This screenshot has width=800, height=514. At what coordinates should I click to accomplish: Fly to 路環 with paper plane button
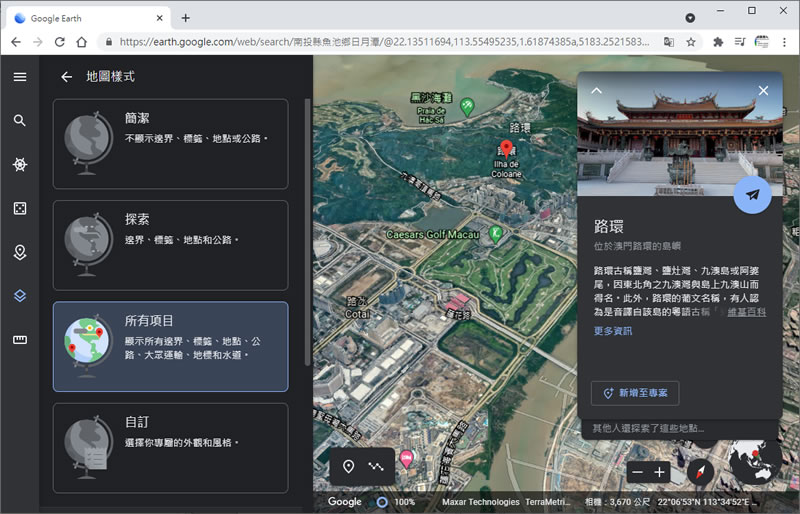753,194
